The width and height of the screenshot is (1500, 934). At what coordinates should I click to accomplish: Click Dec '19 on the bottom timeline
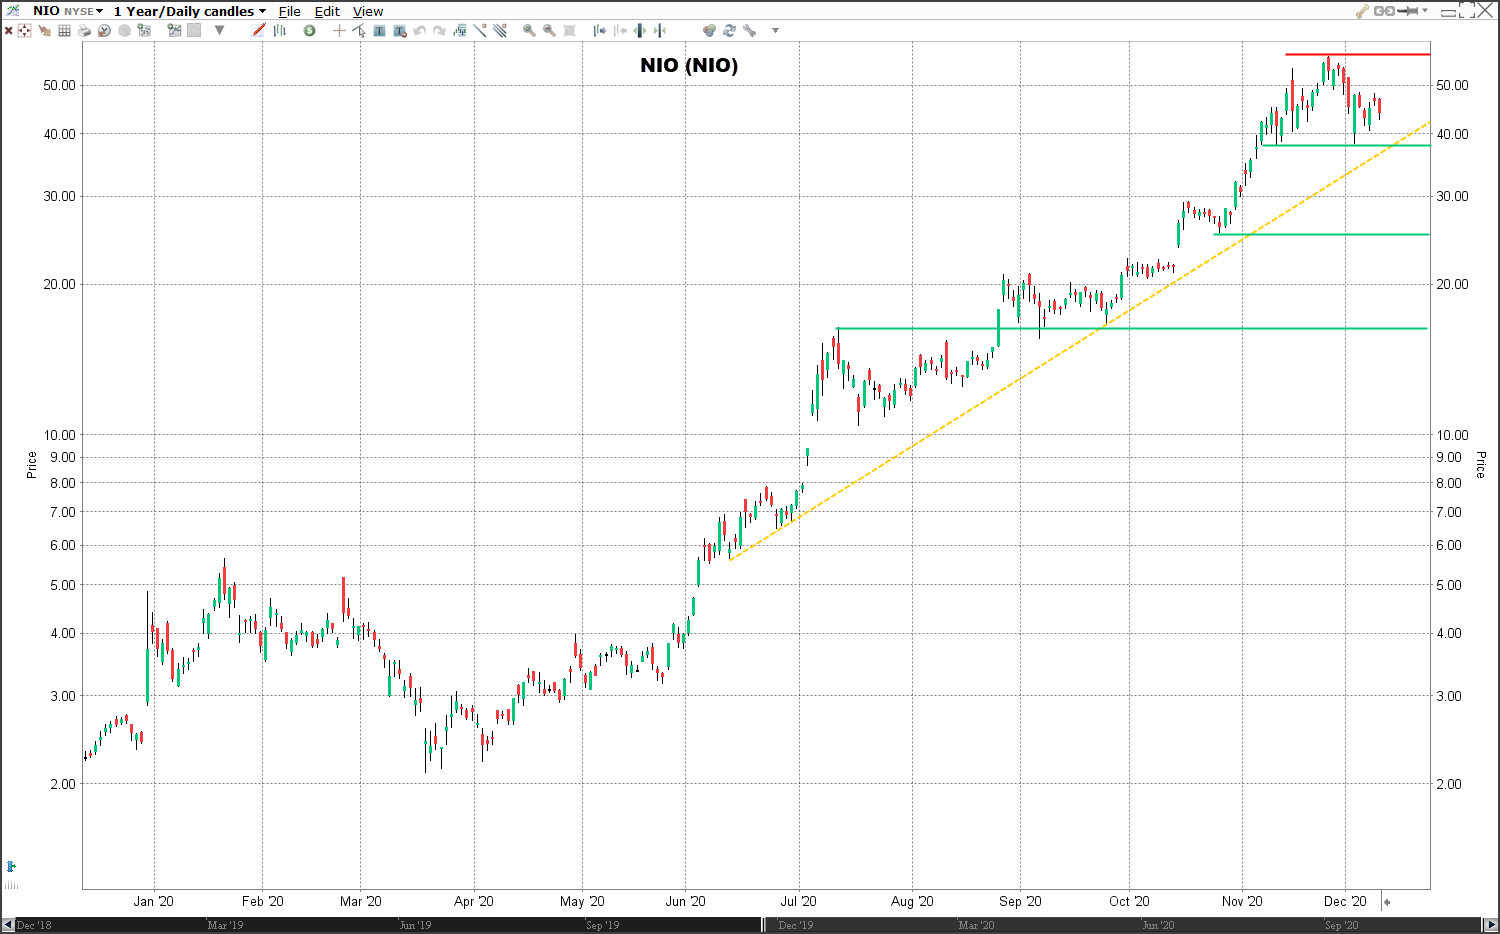click(x=795, y=925)
